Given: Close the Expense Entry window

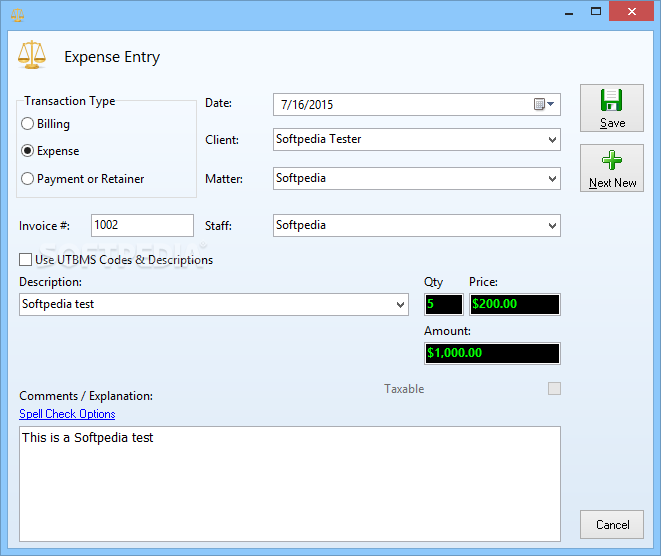Looking at the screenshot, I should point(631,11).
